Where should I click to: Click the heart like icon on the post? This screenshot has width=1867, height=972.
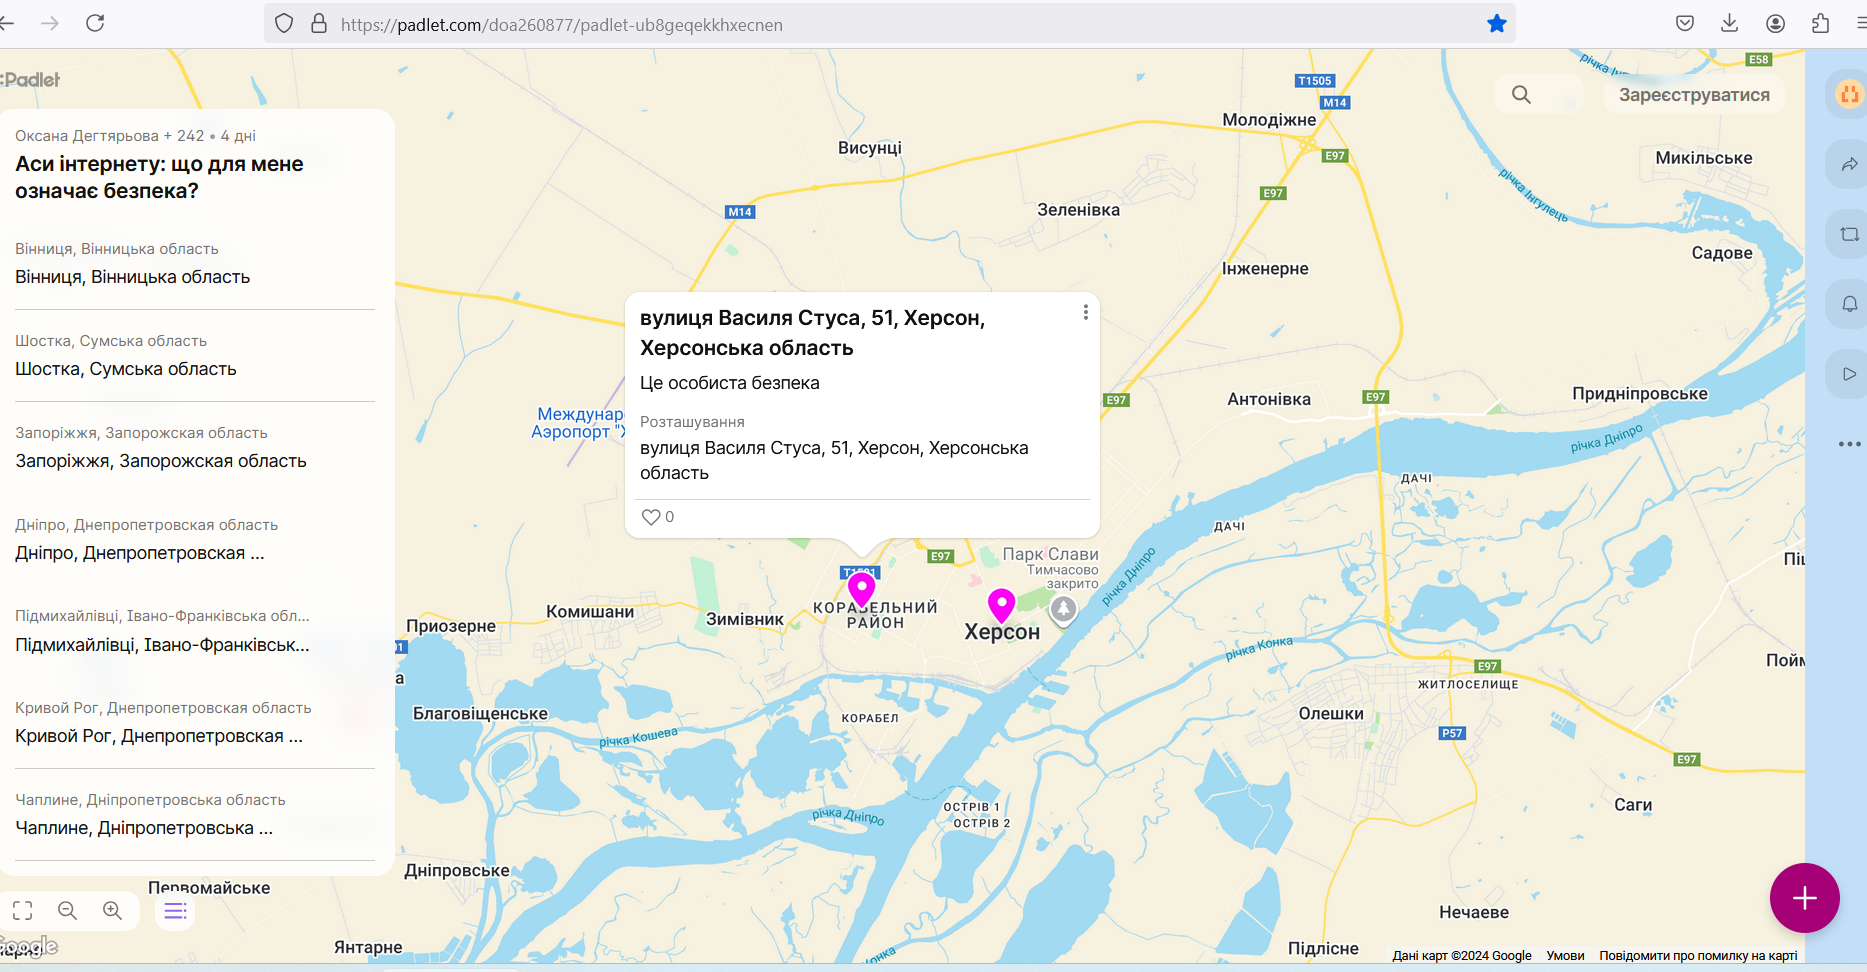(x=651, y=517)
